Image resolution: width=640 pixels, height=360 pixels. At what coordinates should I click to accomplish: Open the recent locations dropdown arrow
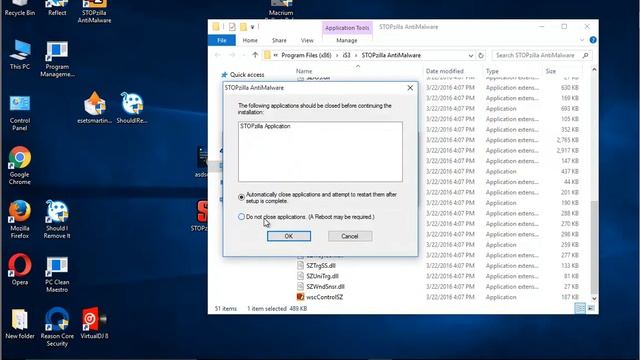coord(244,55)
